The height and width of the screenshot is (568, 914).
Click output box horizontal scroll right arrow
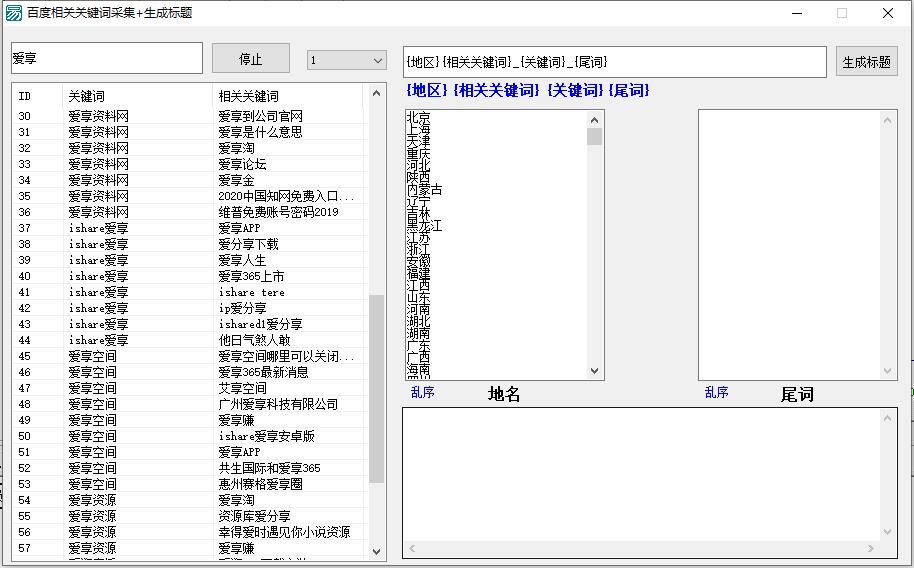[x=871, y=548]
